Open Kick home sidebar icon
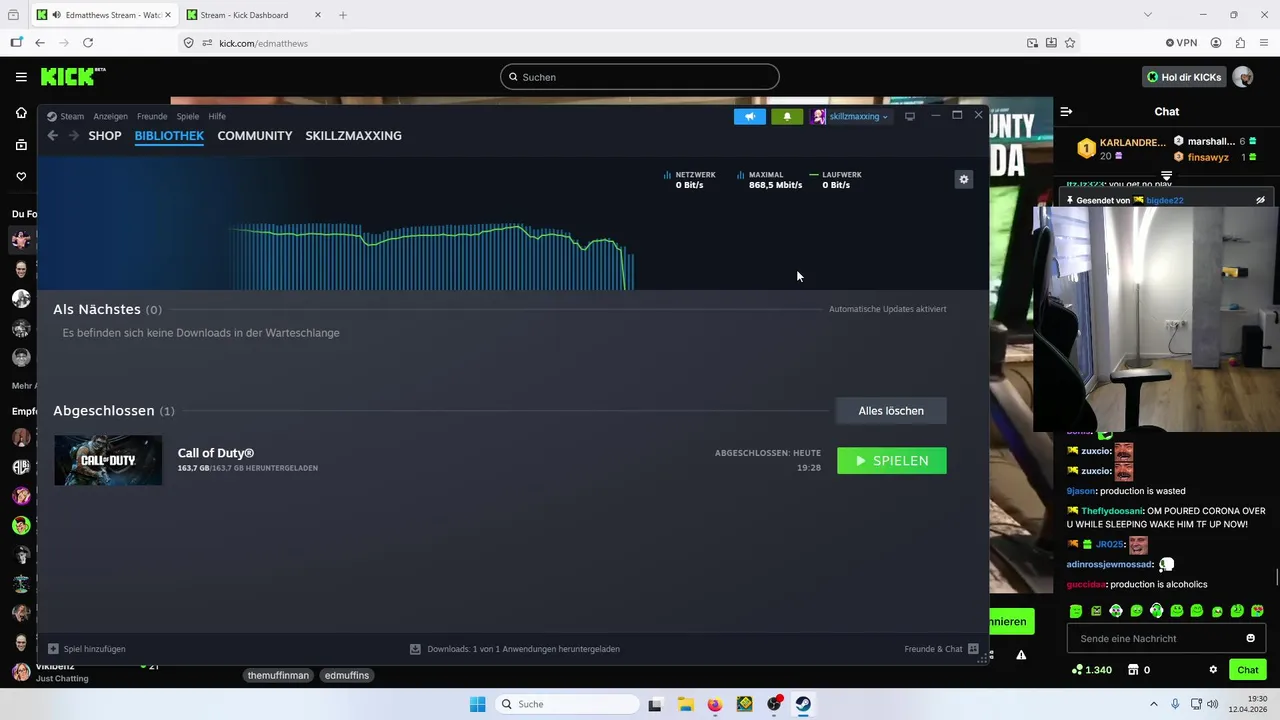Screen dimensions: 1280x720 tap(21, 113)
